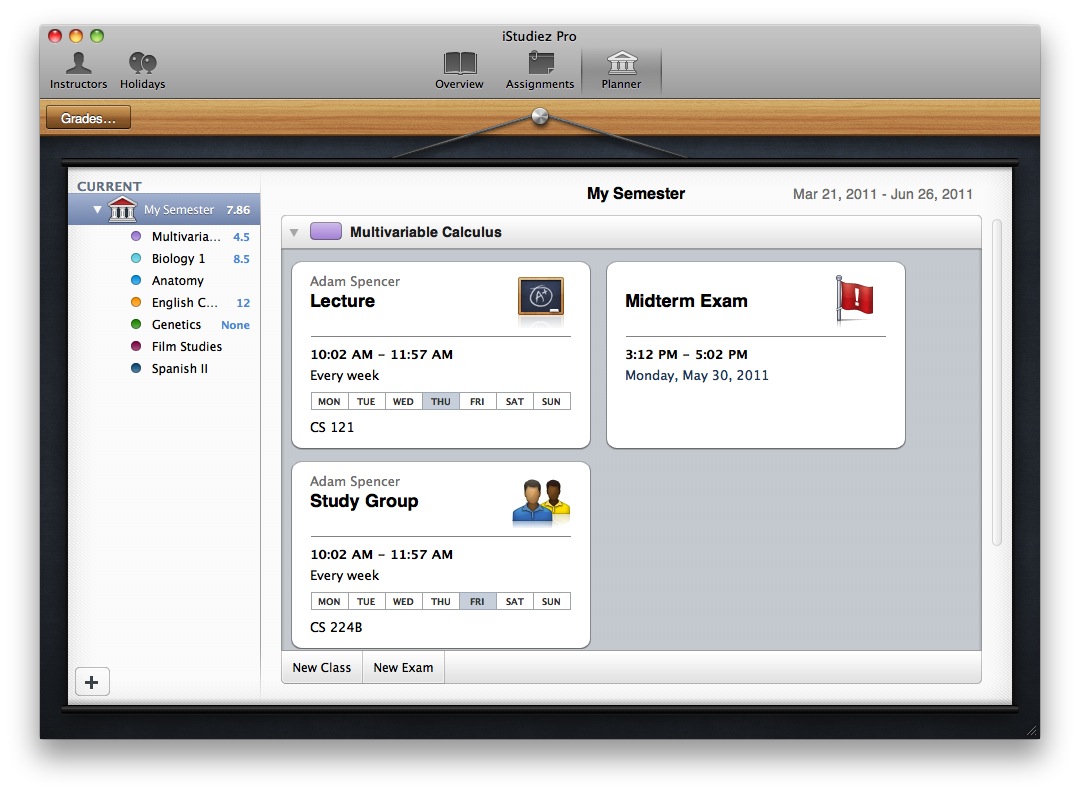Image resolution: width=1080 pixels, height=794 pixels.
Task: Click the people icon on the Study Group card
Action: click(540, 498)
